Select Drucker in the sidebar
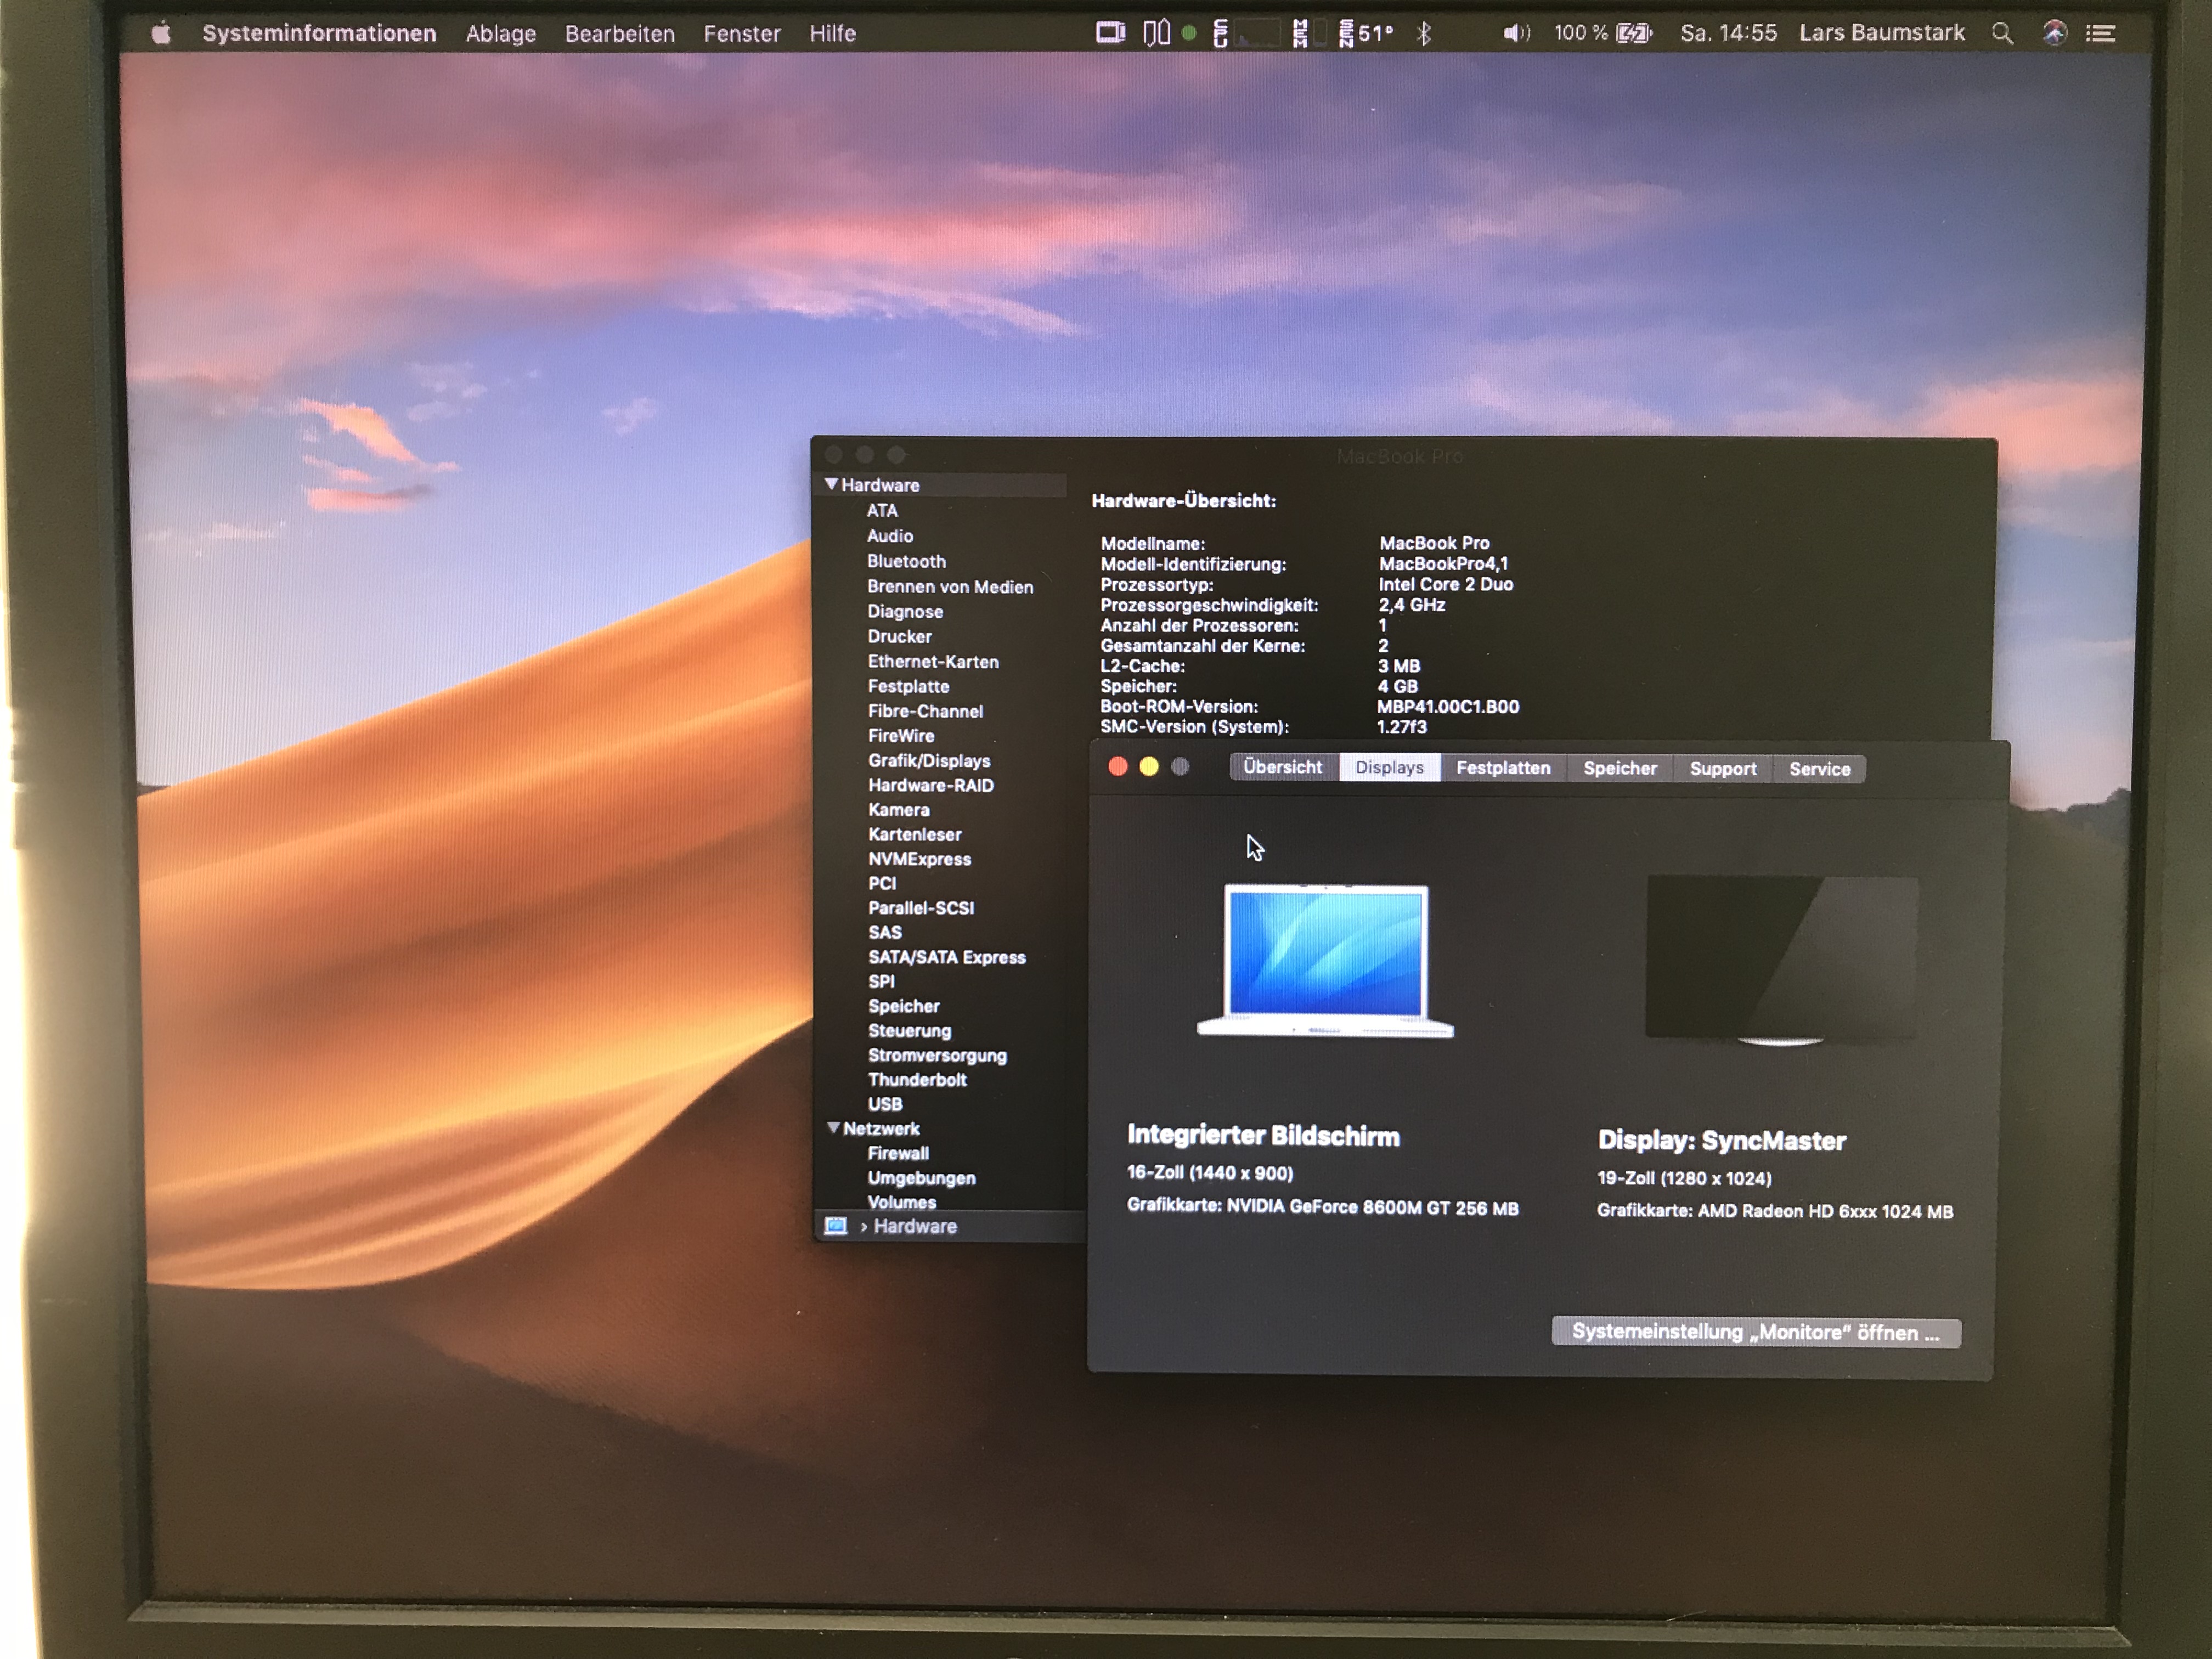 900,636
